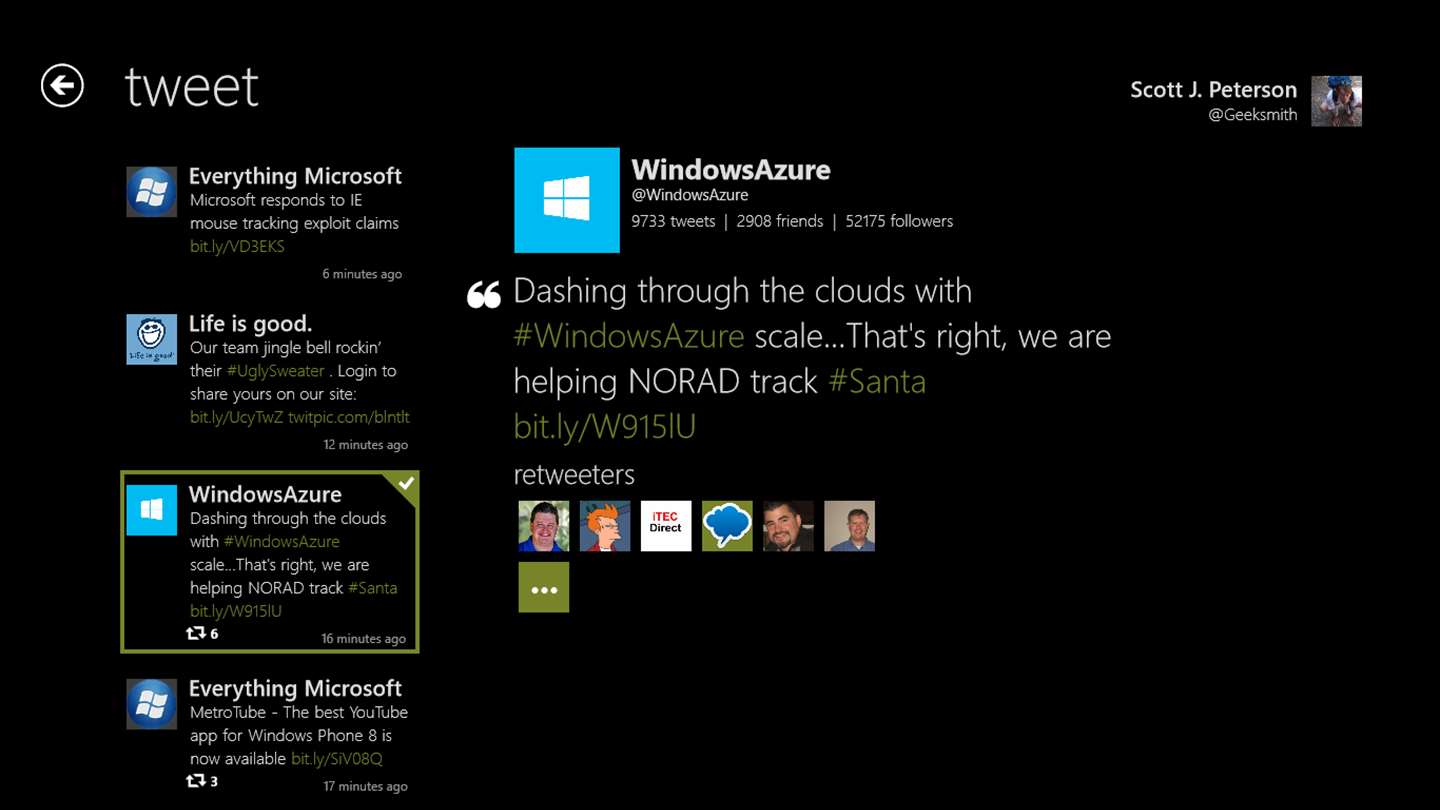Click the WindowsAzure name in the detail pane
Screen dimensions: 1440x810
(x=731, y=169)
